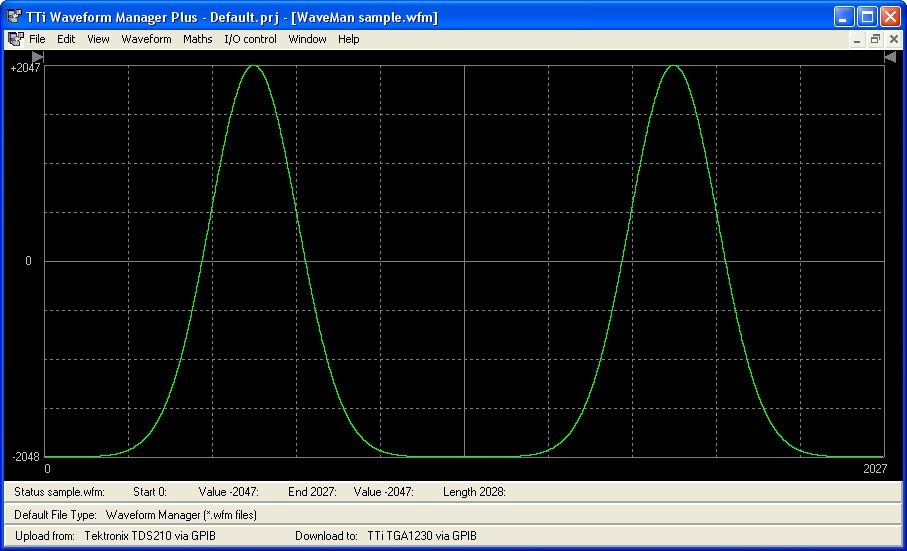Click the title bar text of the window
The image size is (907, 551).
(232, 17)
